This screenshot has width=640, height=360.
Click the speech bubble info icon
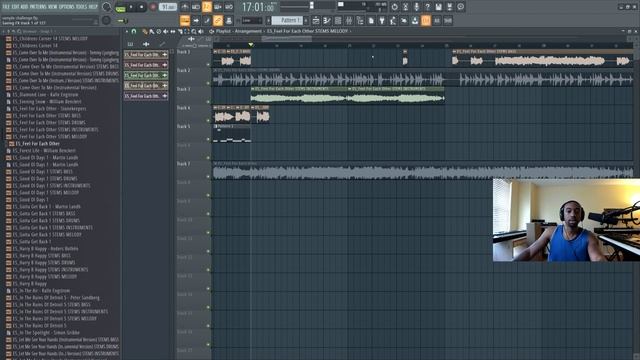coord(460,7)
